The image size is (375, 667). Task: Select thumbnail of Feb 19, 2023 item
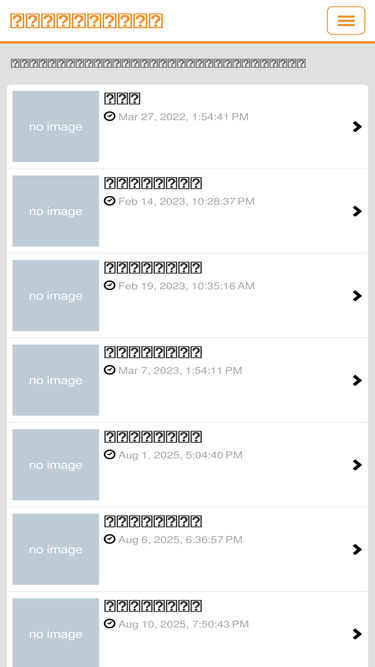coord(56,296)
